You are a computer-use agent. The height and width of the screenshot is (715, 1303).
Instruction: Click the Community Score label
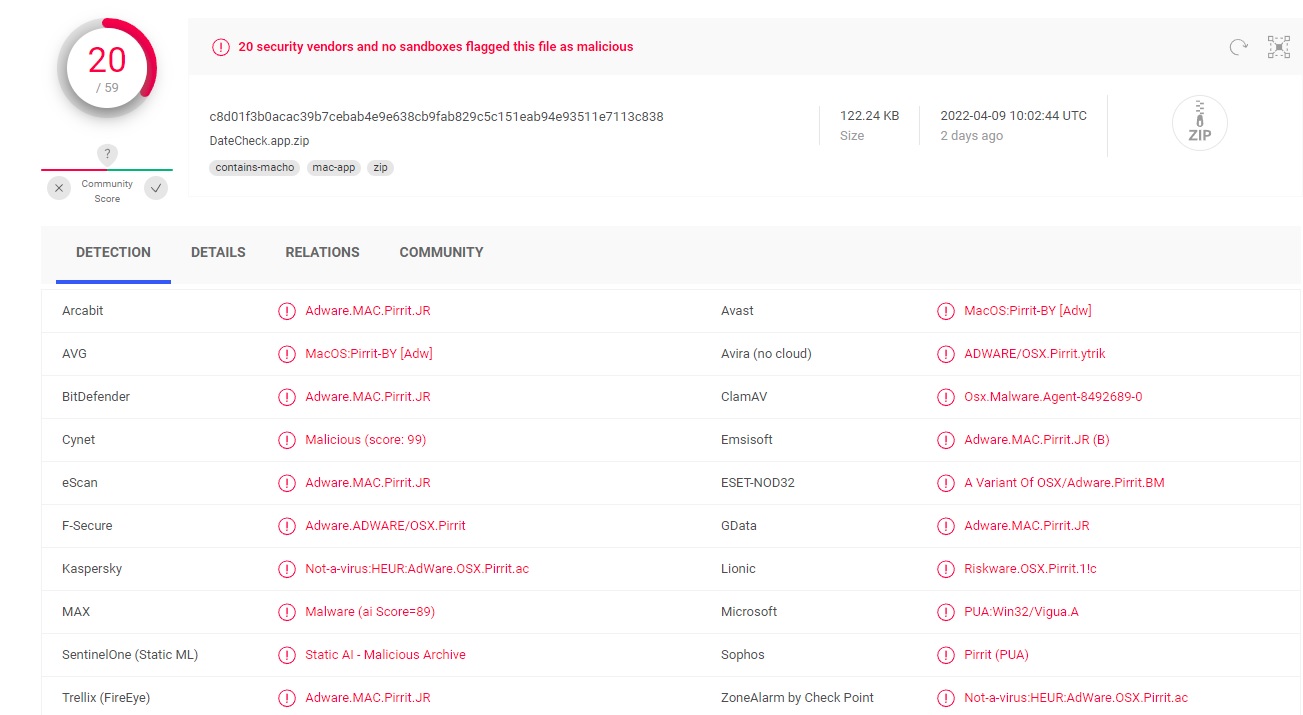(x=107, y=191)
